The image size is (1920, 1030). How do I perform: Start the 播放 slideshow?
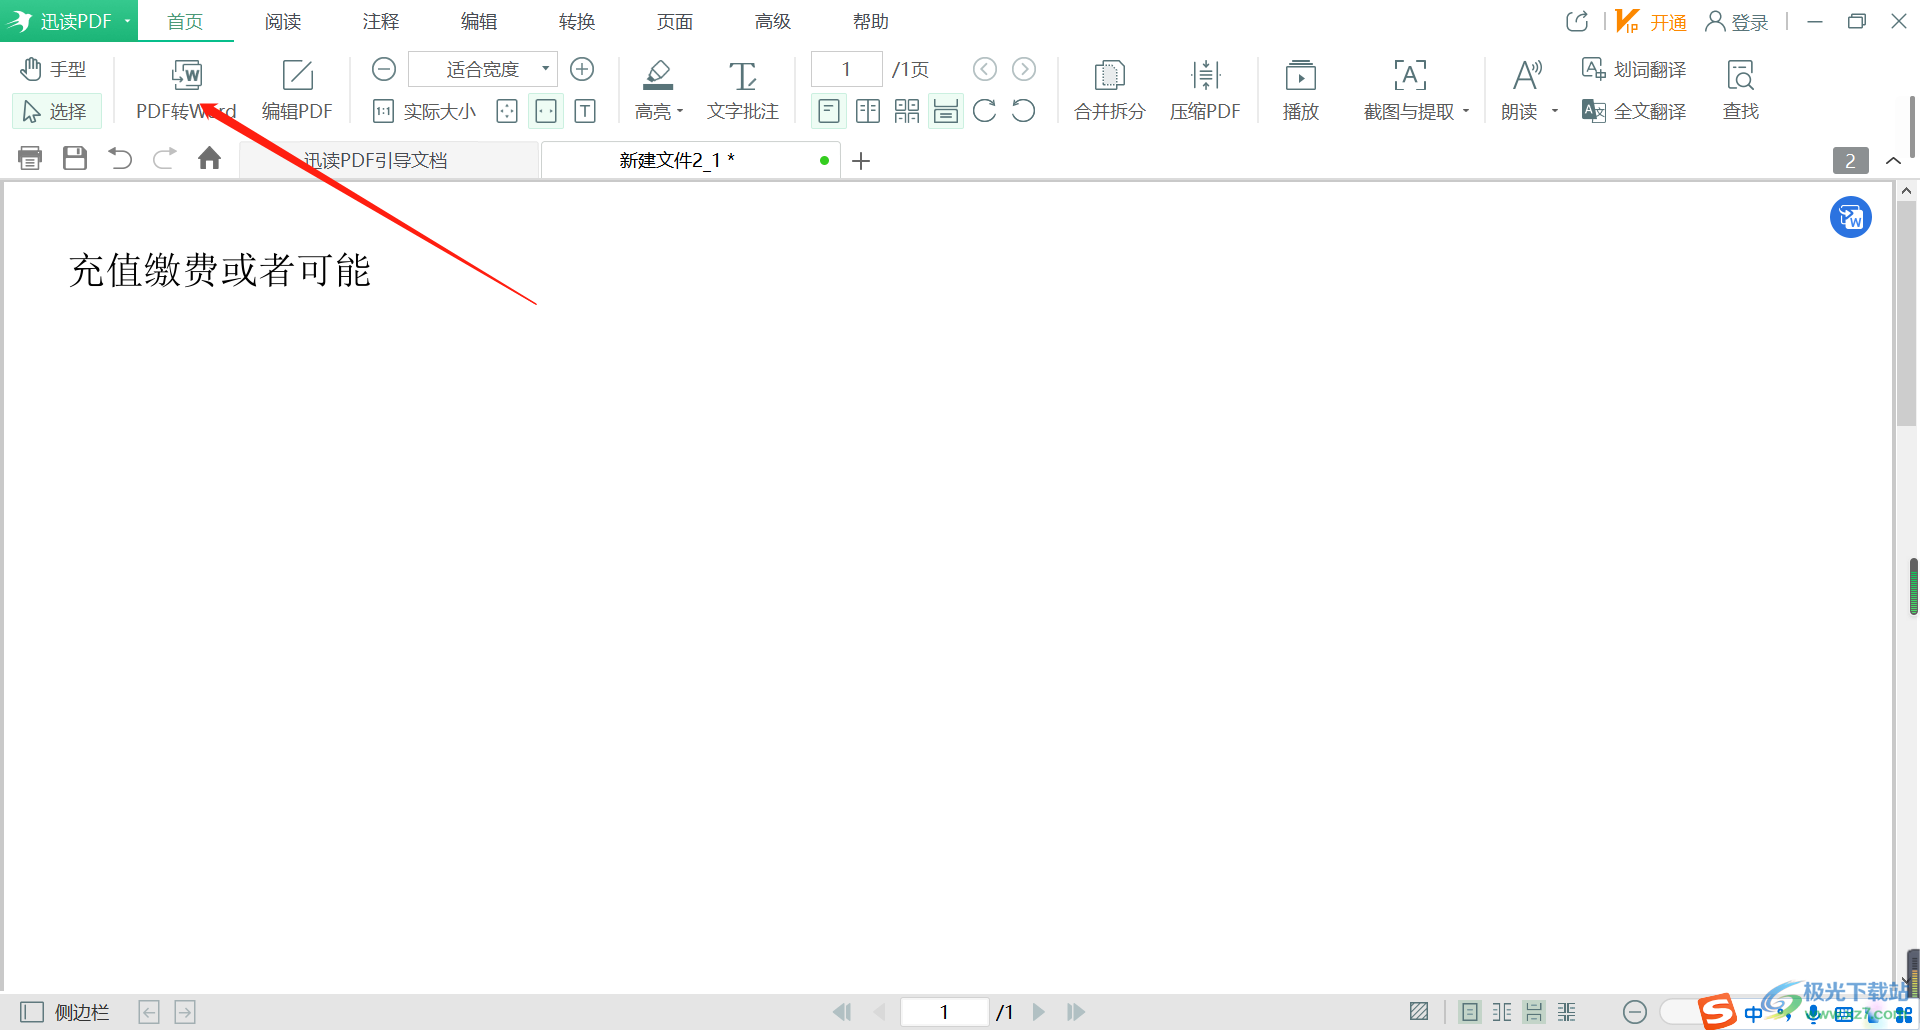coord(1301,90)
